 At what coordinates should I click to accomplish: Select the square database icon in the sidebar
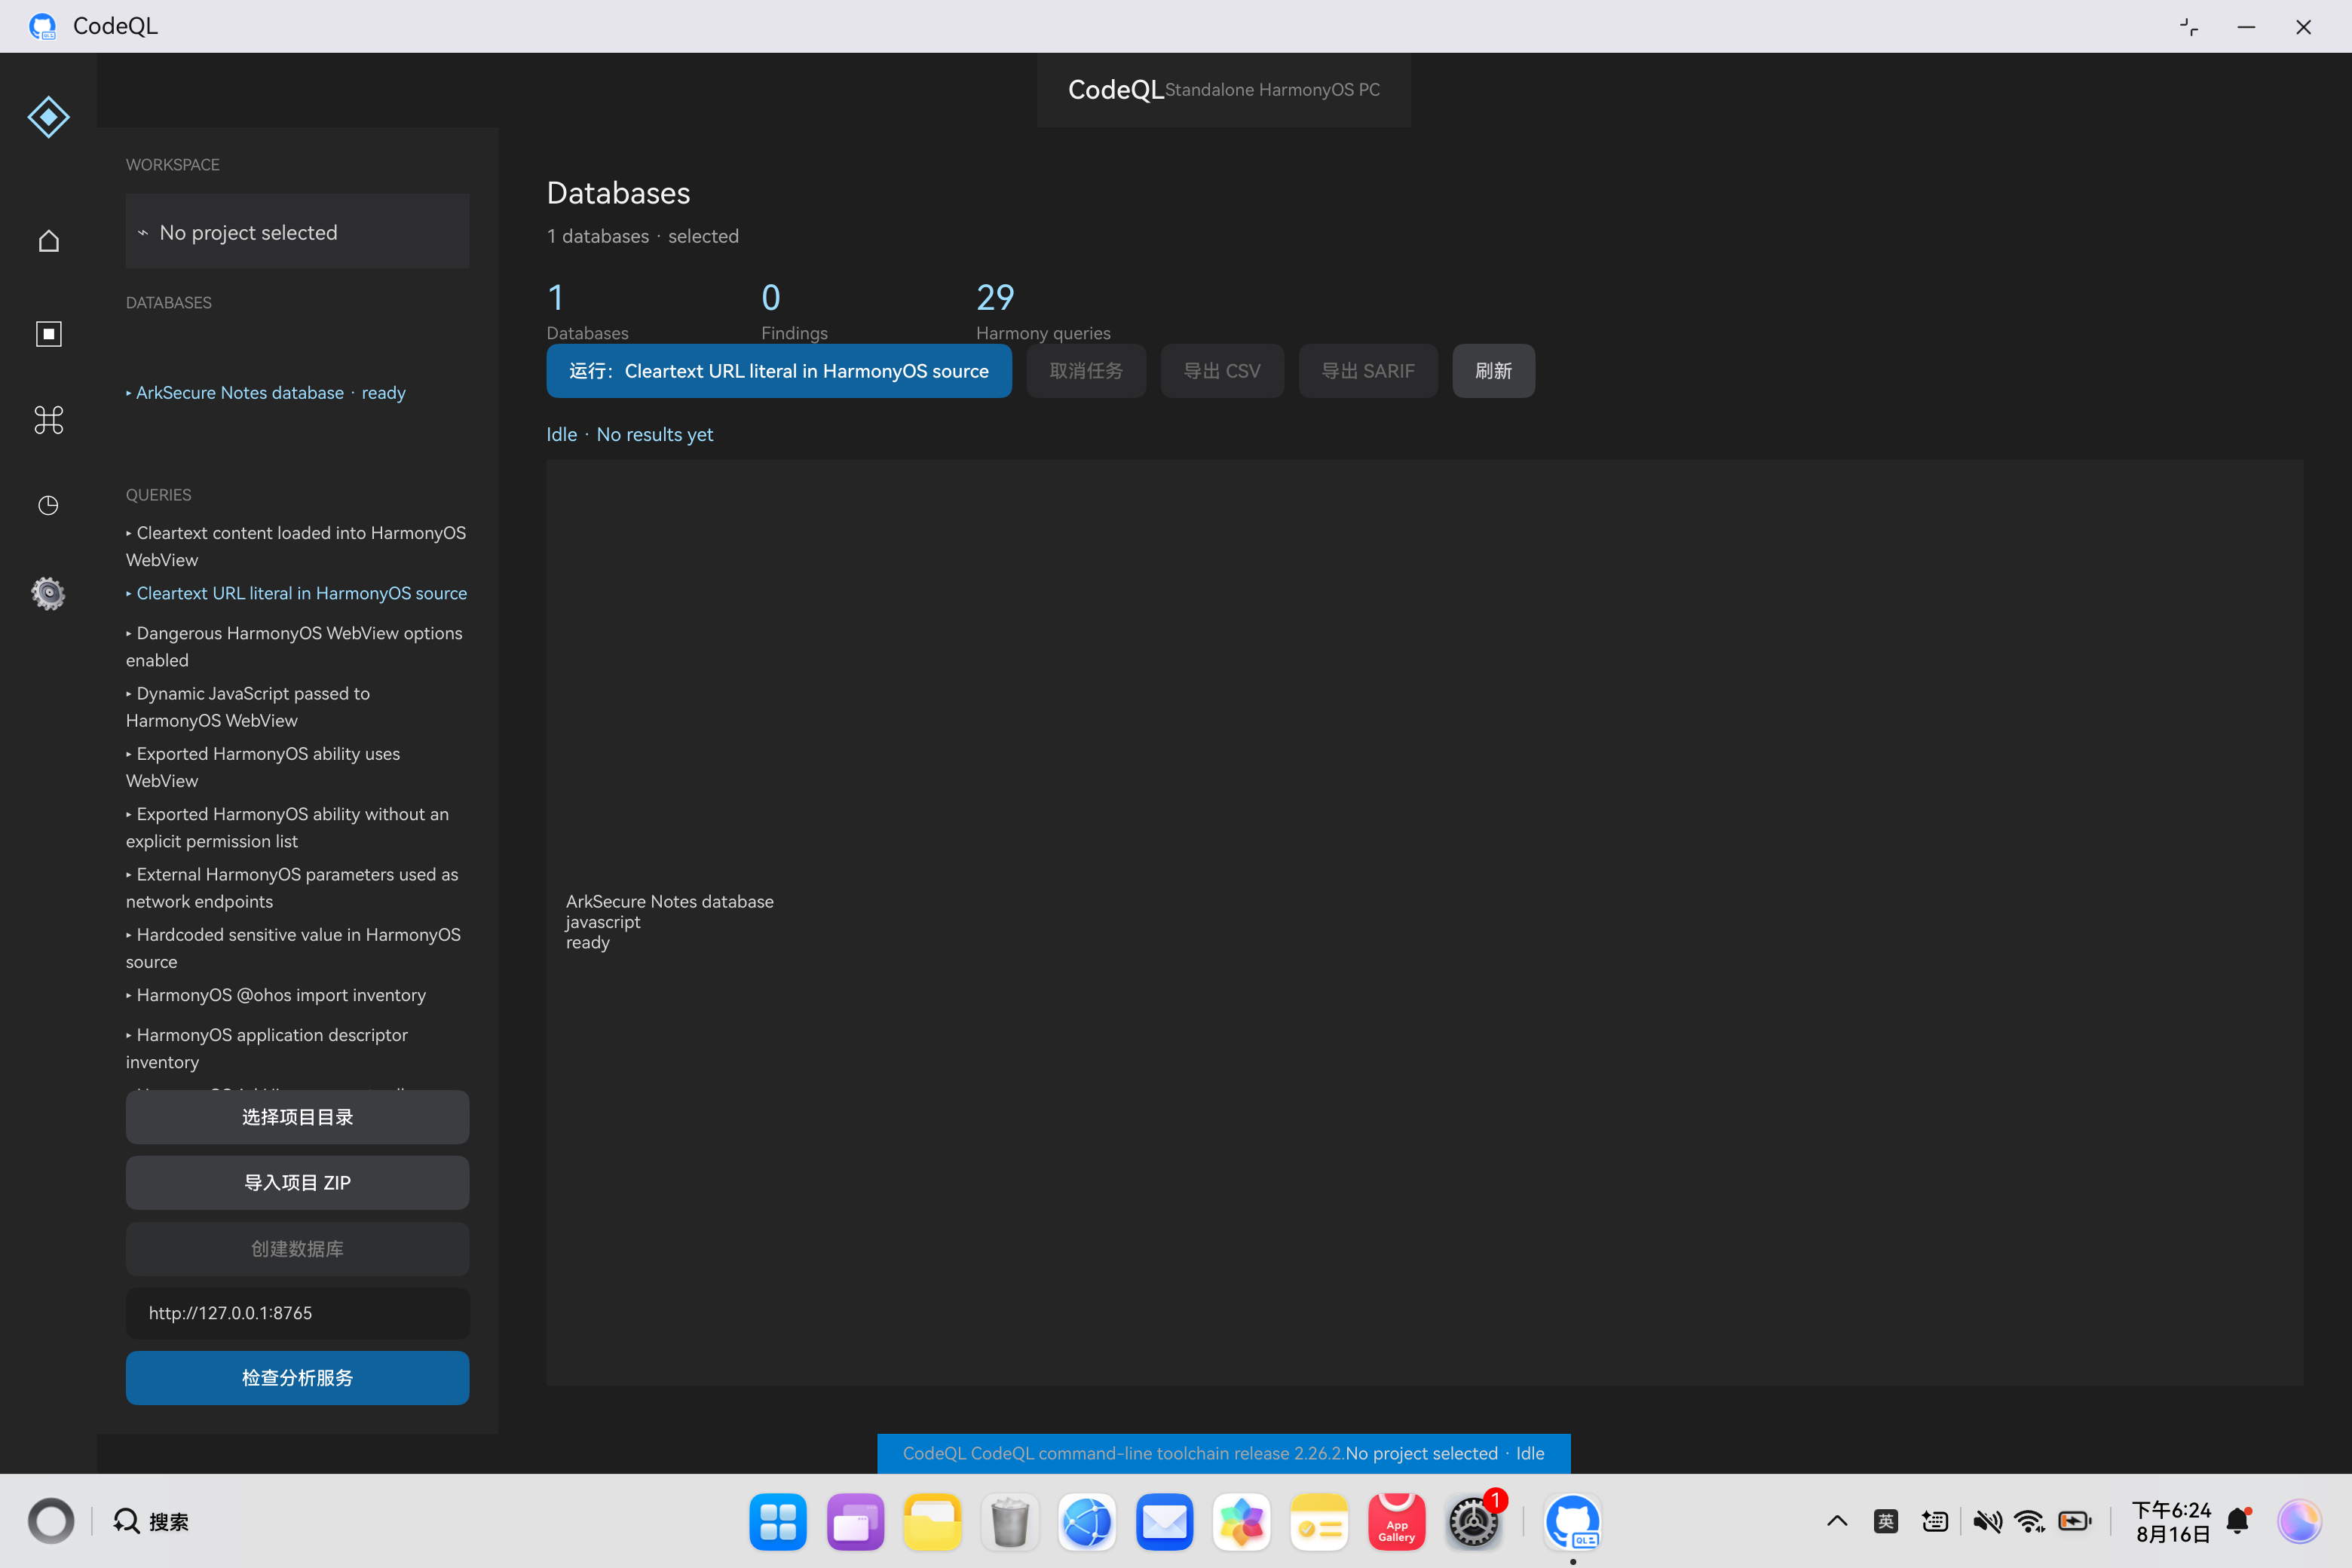coord(48,333)
